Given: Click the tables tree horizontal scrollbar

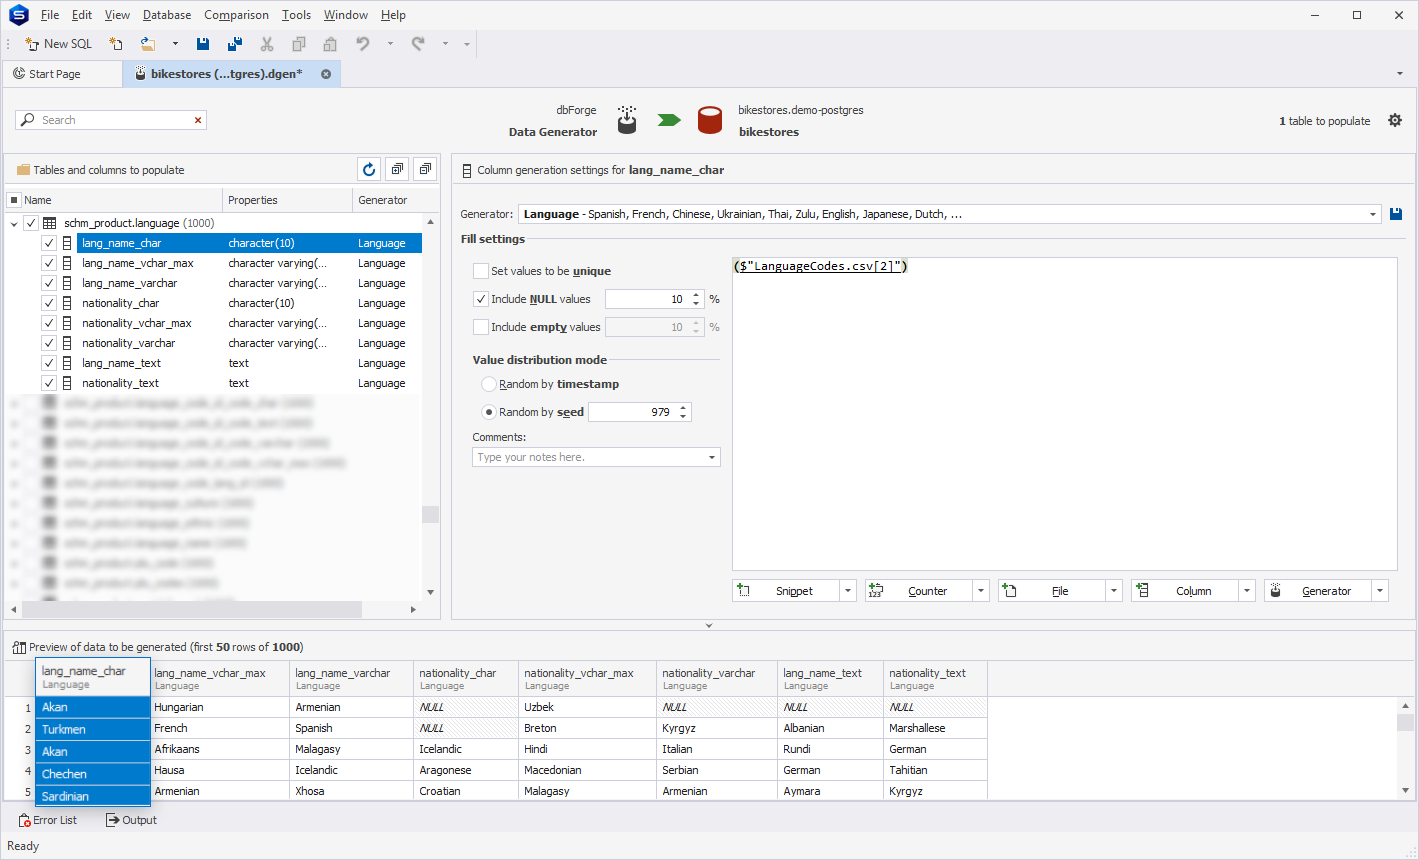Looking at the screenshot, I should (x=191, y=609).
